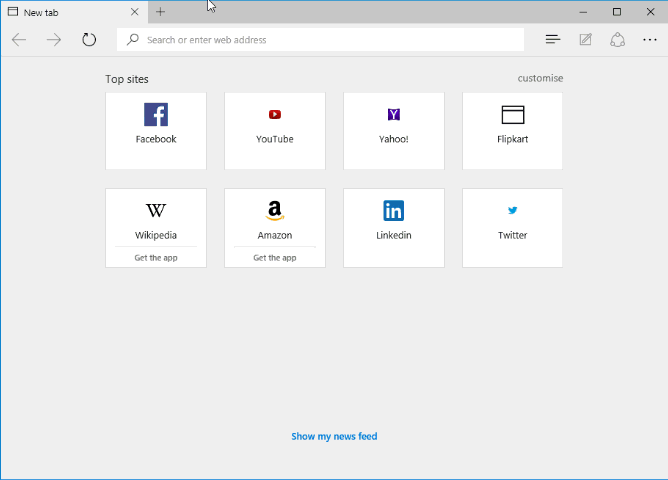668x480 pixels.
Task: Close the browser window
Action: (x=650, y=12)
